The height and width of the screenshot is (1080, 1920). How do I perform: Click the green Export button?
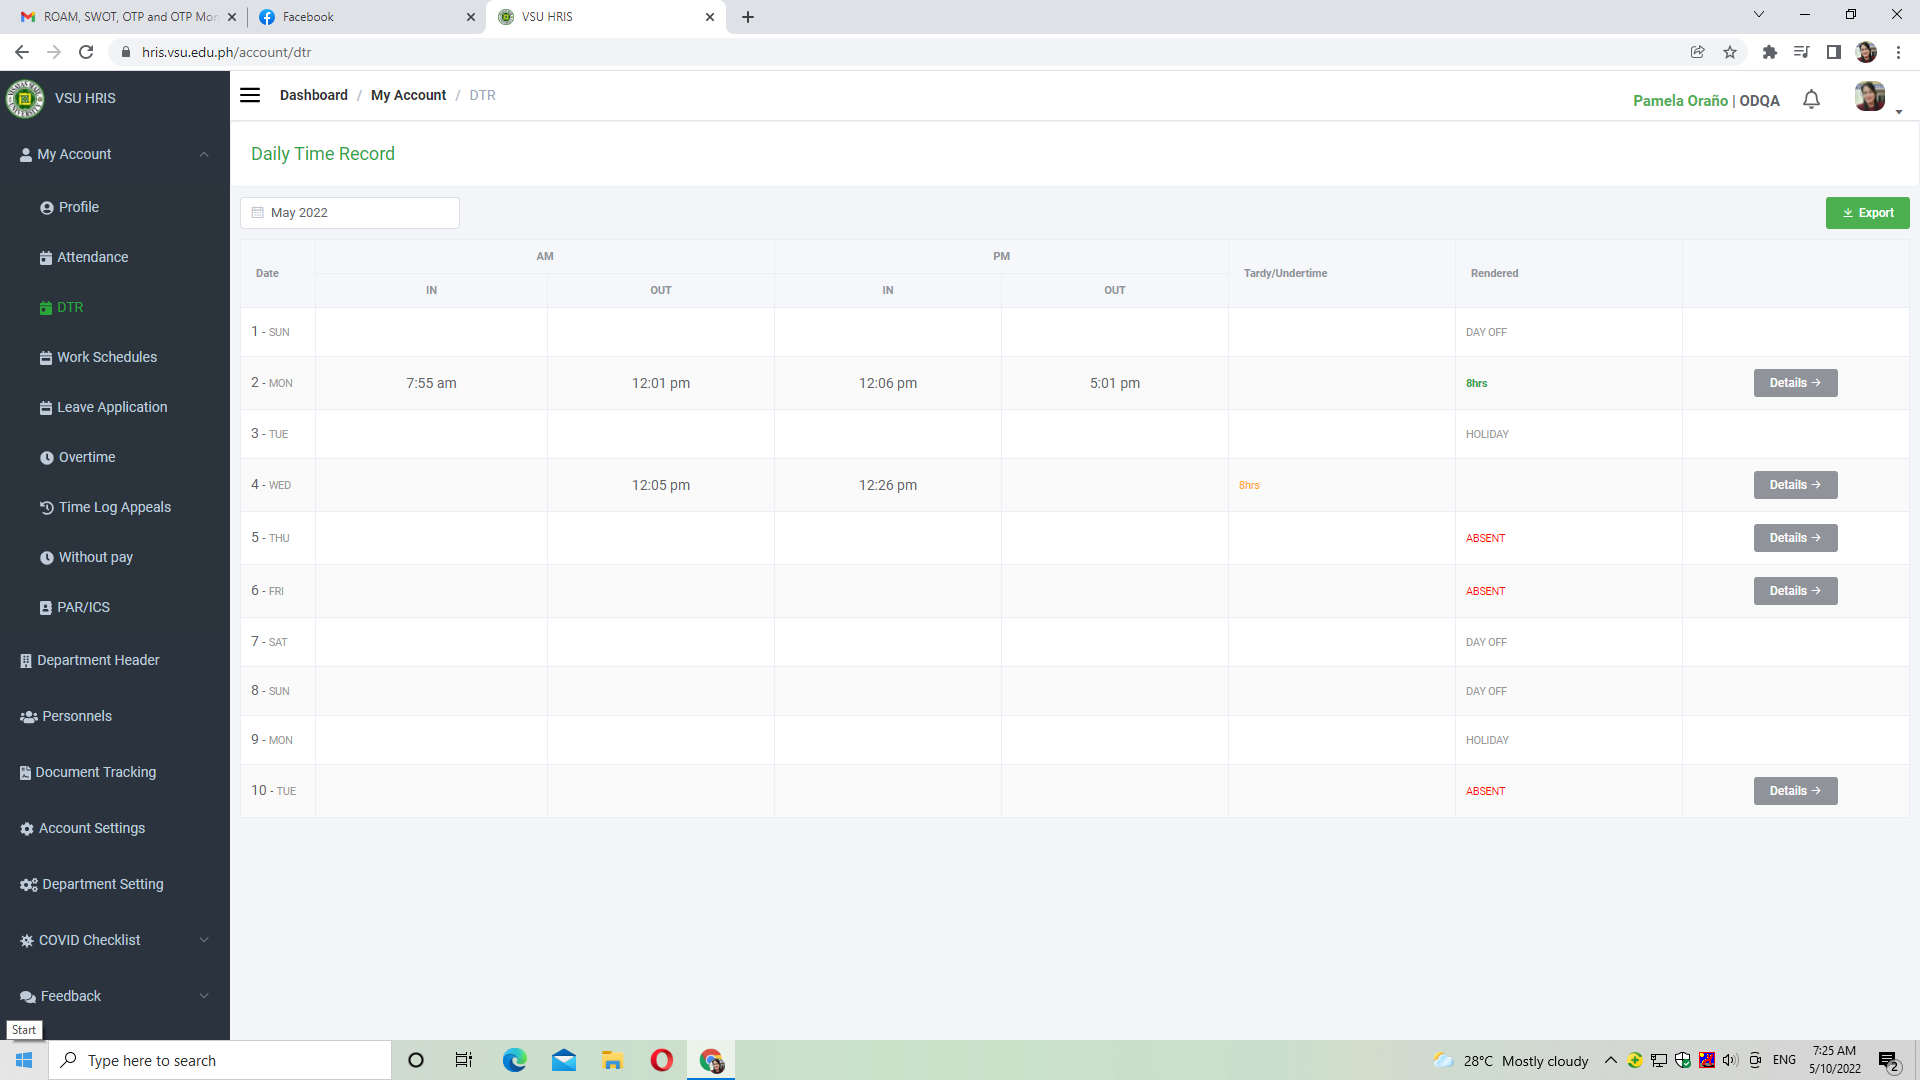1867,213
